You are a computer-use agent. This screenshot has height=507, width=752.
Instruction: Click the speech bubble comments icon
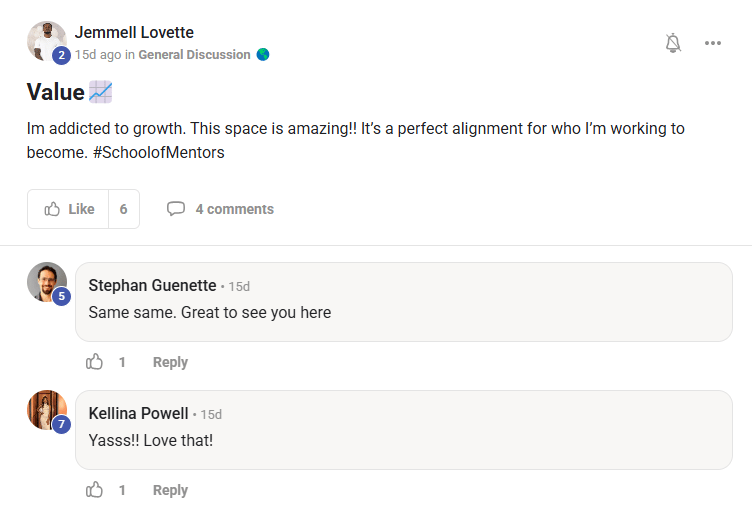tap(176, 209)
